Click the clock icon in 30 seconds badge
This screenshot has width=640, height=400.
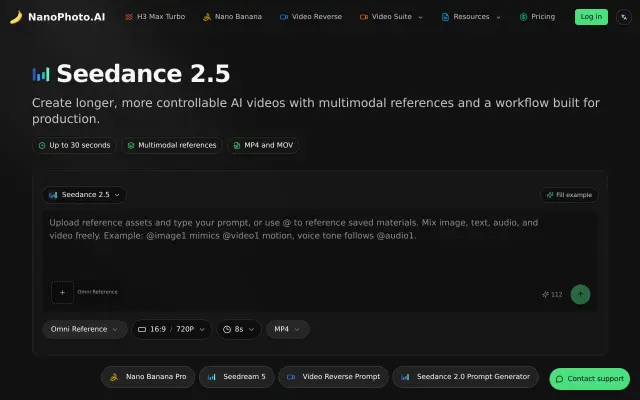pyautogui.click(x=42, y=146)
